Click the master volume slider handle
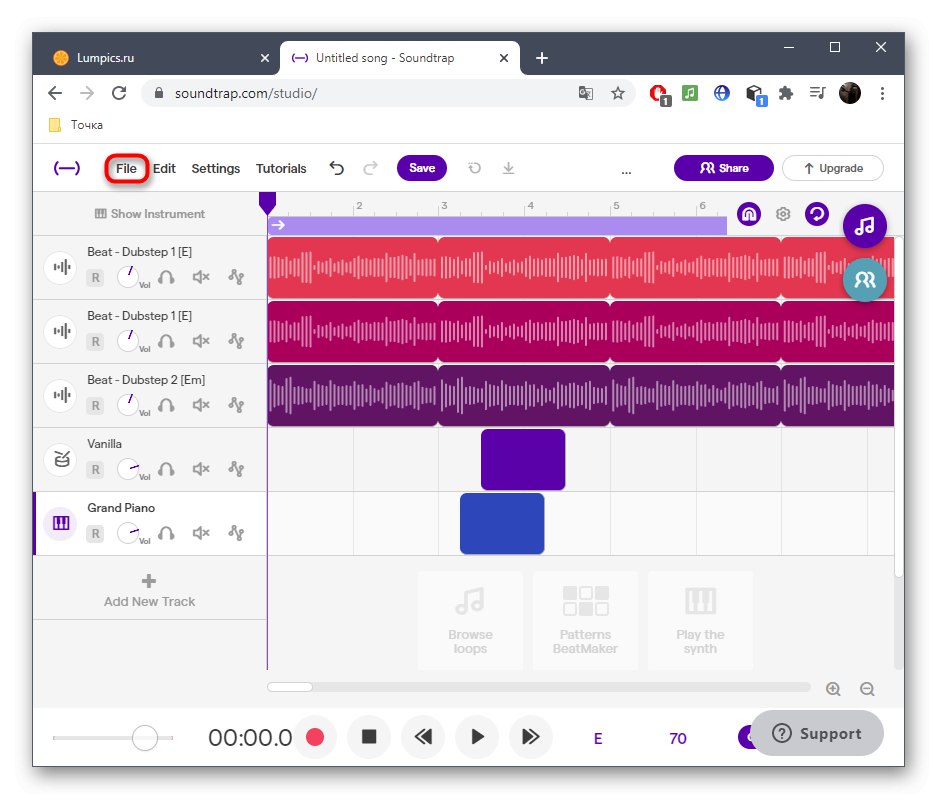 (x=145, y=738)
